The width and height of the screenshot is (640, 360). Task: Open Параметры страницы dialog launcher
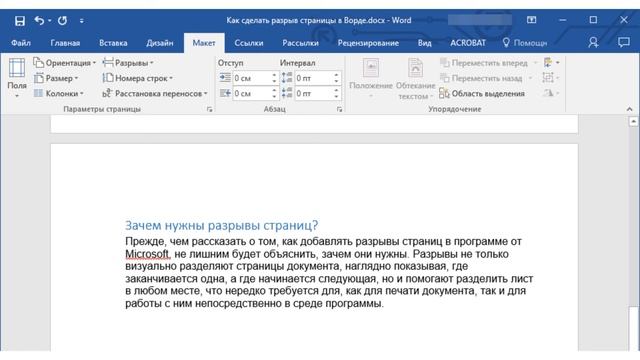pos(209,109)
